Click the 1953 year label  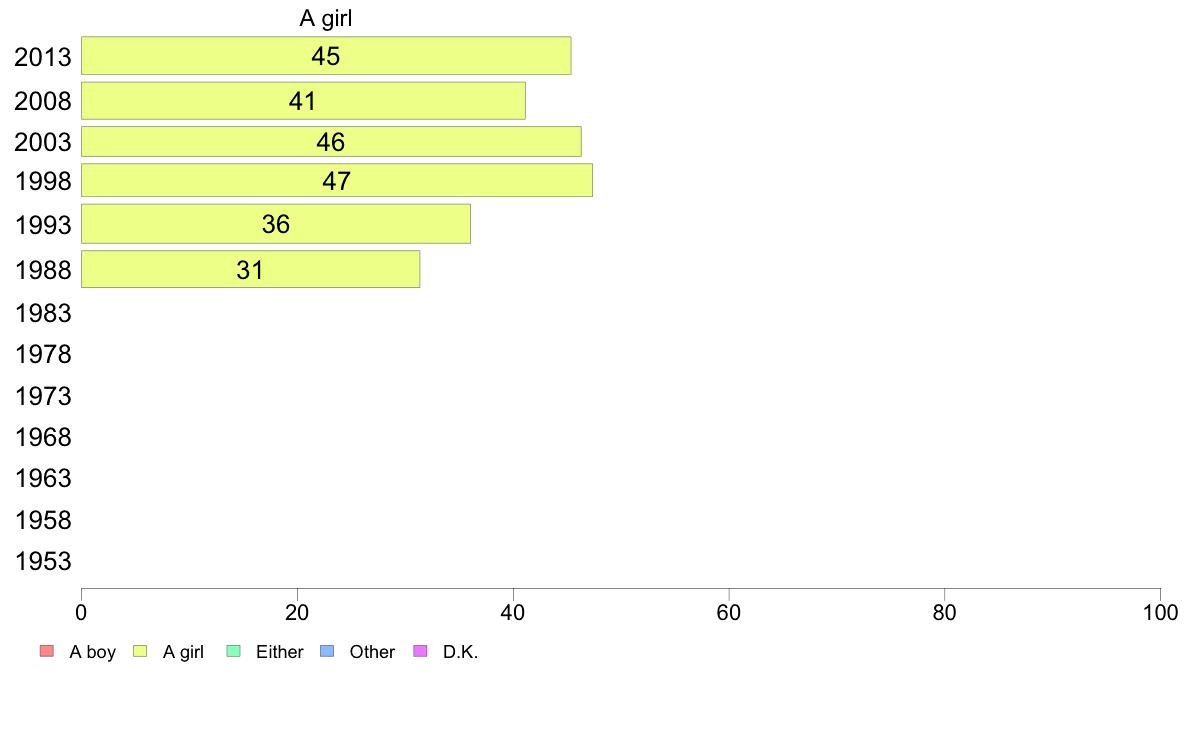43,562
